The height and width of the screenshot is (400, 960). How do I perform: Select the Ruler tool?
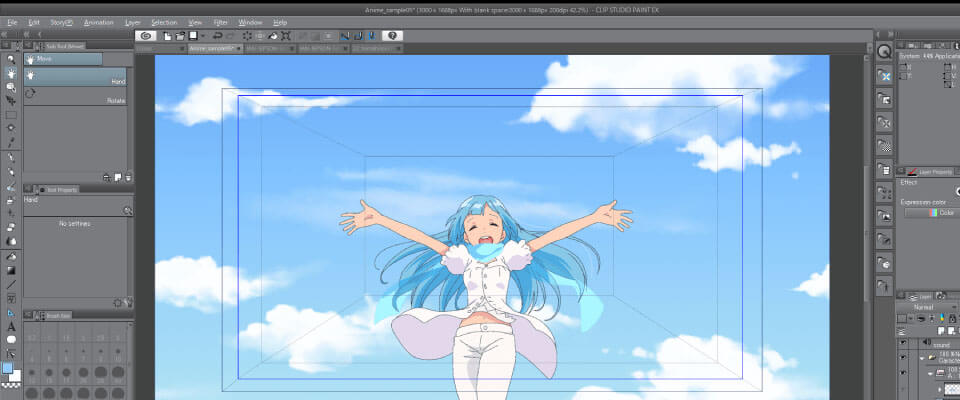(11, 312)
